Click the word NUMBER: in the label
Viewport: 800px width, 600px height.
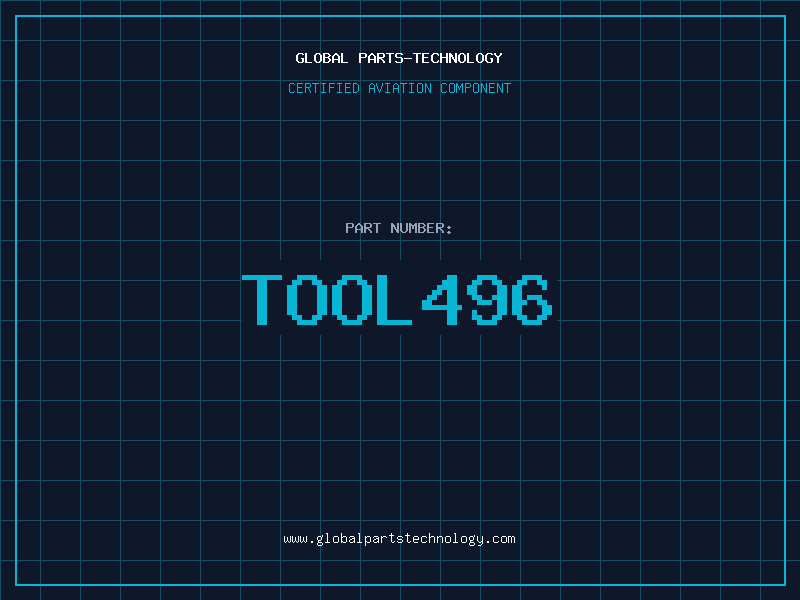pyautogui.click(x=422, y=228)
